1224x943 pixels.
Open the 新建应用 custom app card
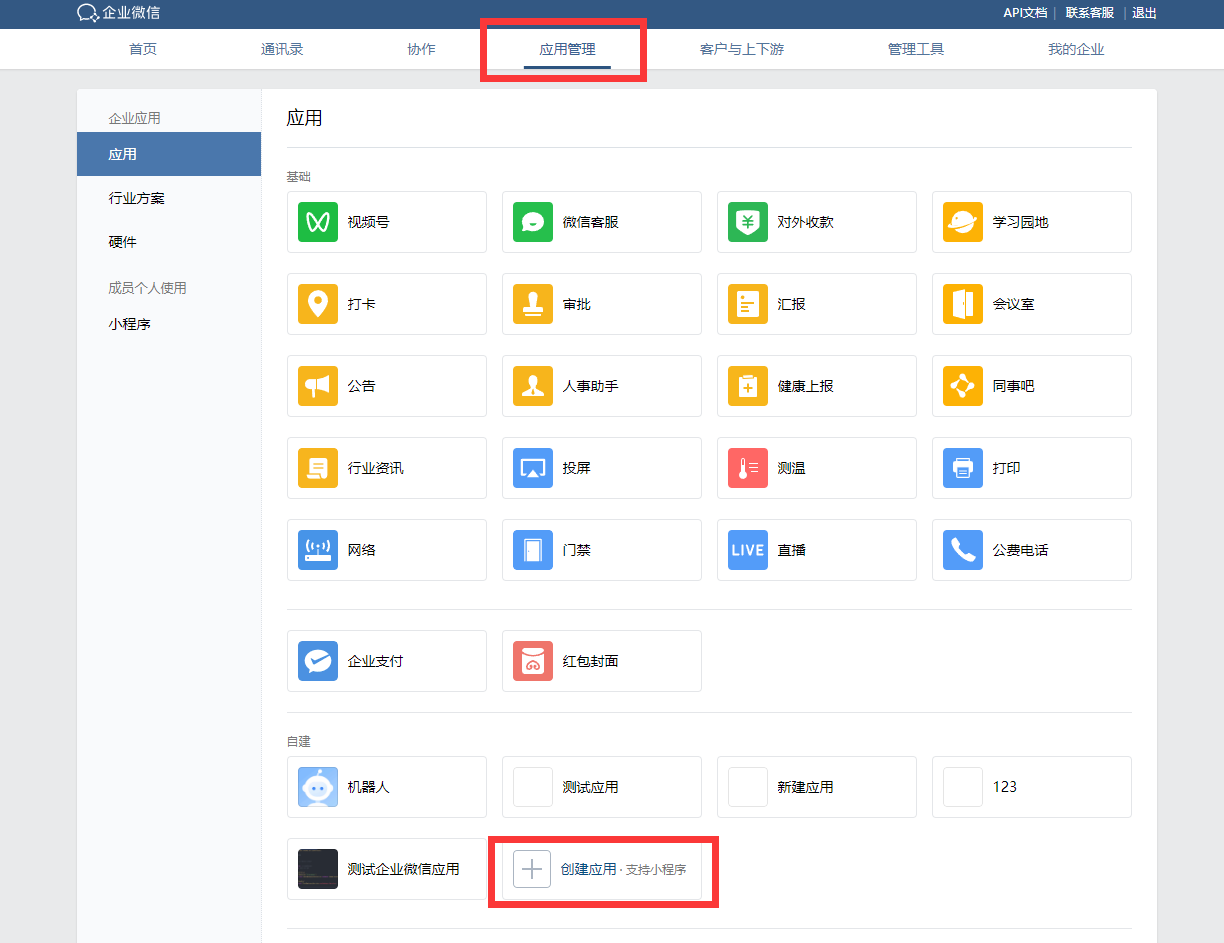(x=817, y=787)
